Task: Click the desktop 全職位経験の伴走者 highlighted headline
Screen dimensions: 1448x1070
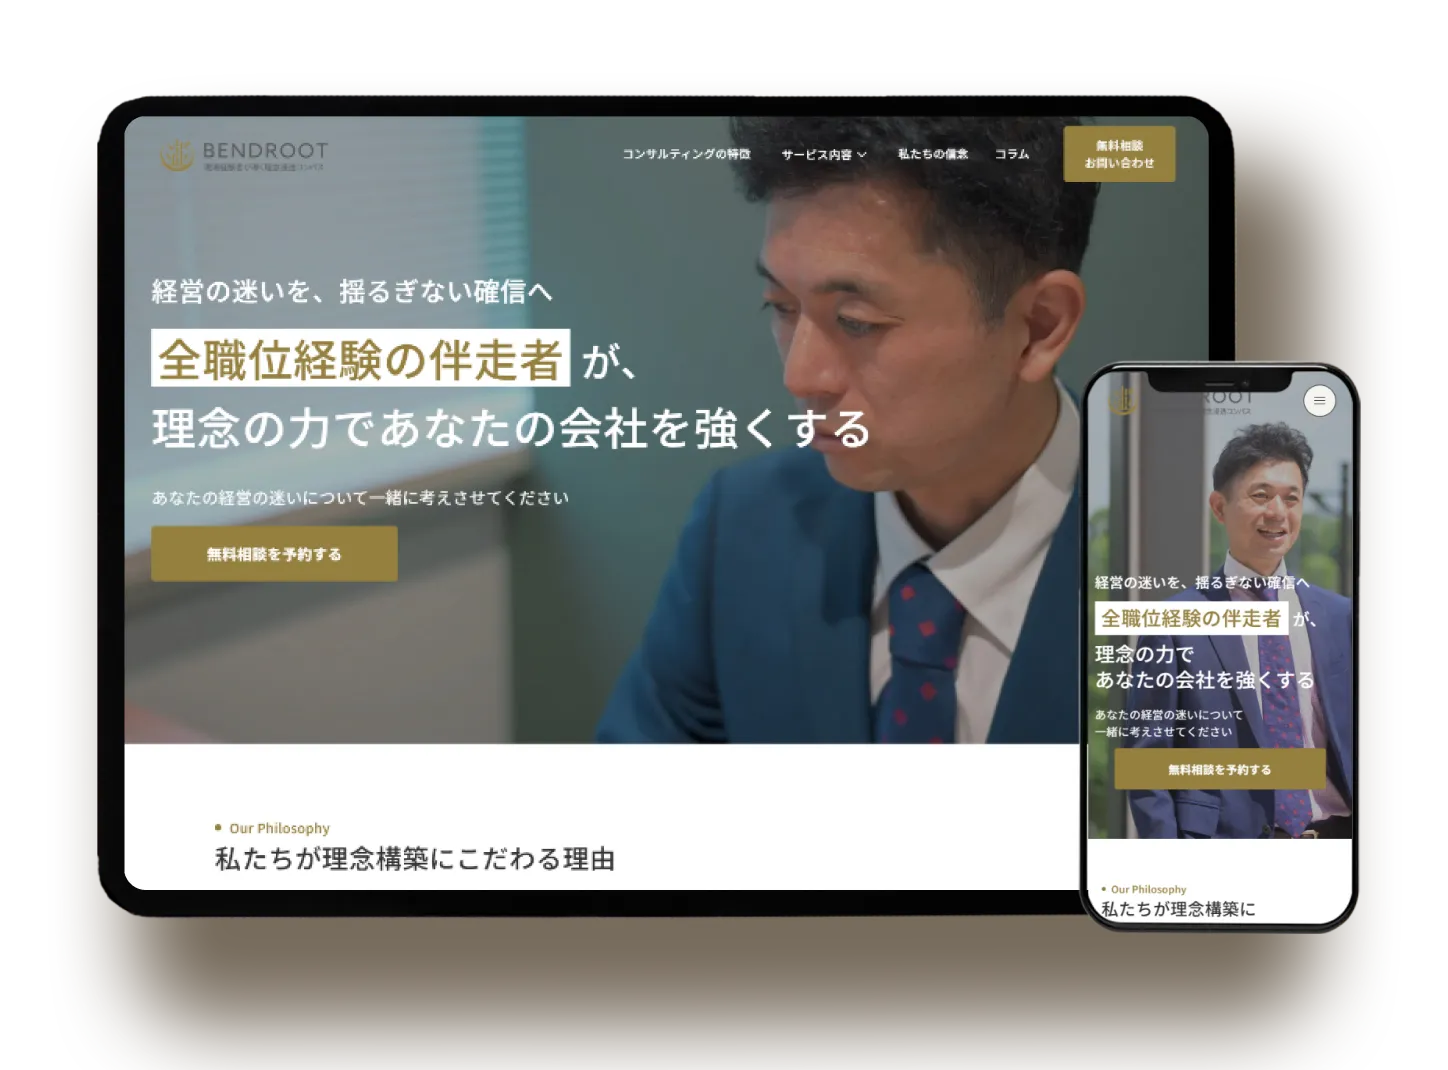Action: click(x=360, y=359)
